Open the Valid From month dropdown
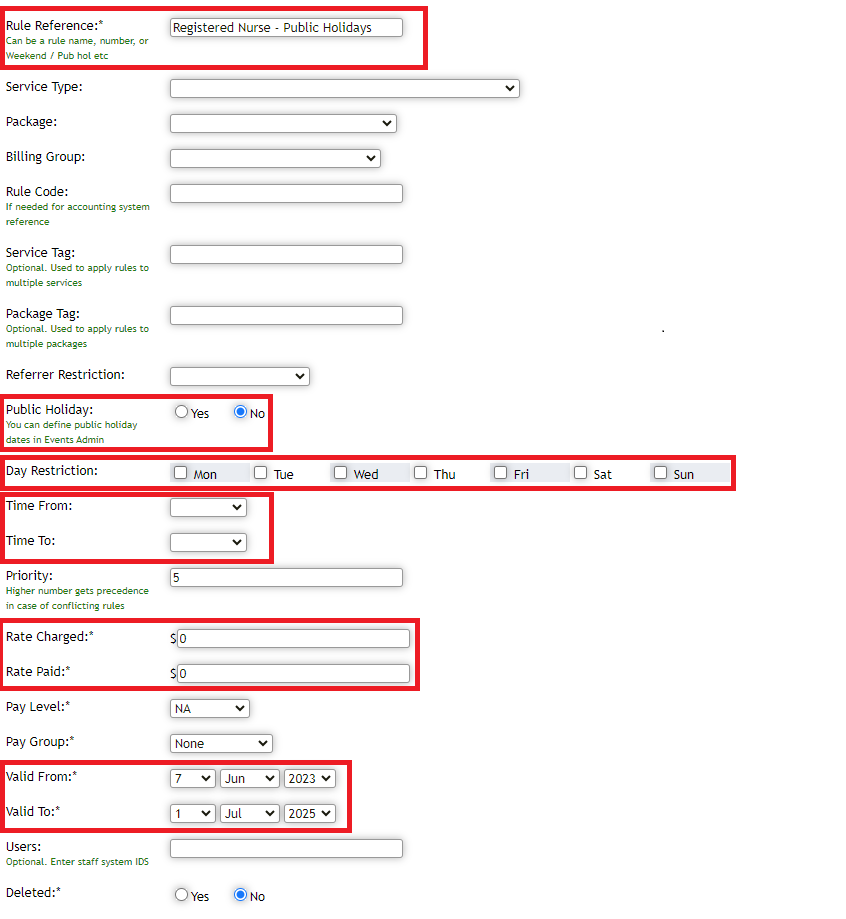This screenshot has height=919, width=846. pyautogui.click(x=249, y=778)
